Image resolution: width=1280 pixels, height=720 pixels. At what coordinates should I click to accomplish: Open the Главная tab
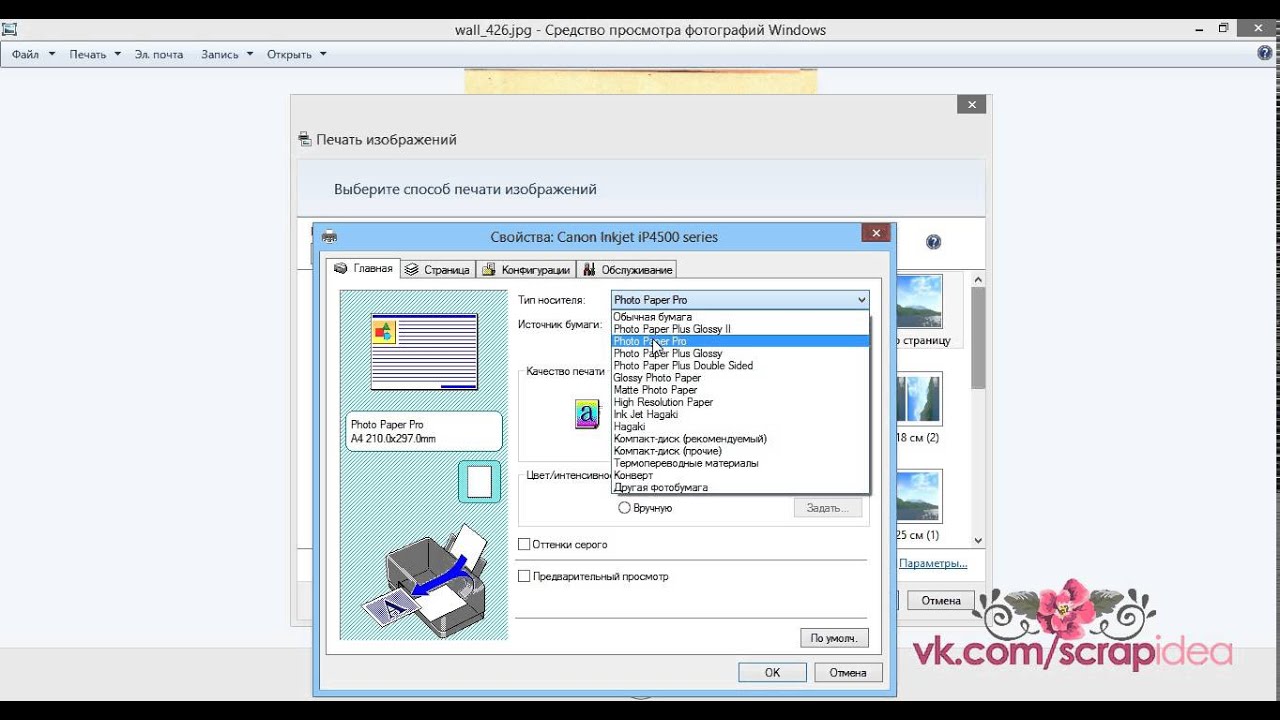363,268
